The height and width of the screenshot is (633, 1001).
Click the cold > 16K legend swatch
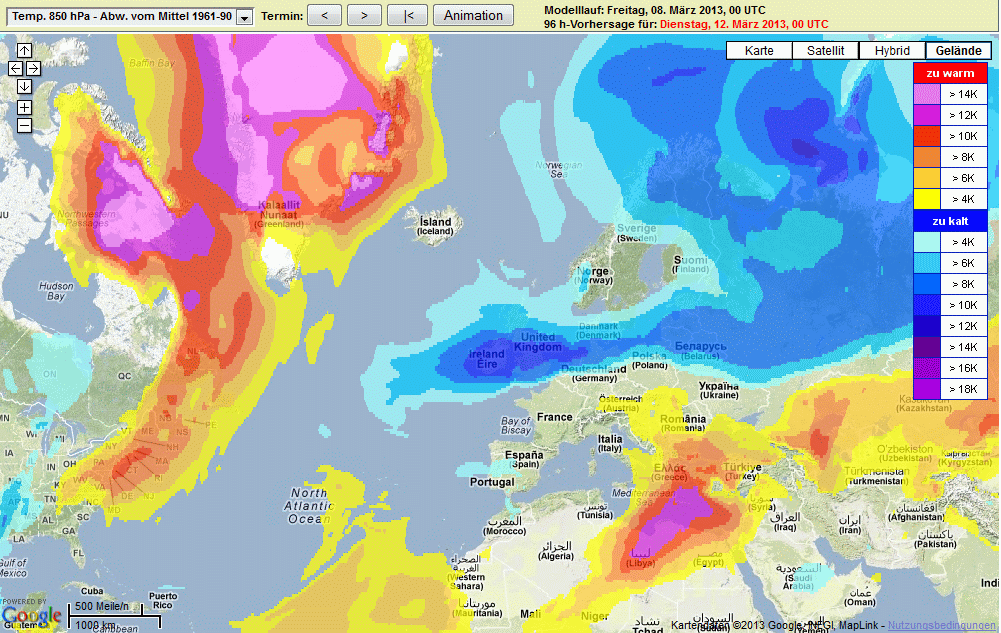point(927,369)
